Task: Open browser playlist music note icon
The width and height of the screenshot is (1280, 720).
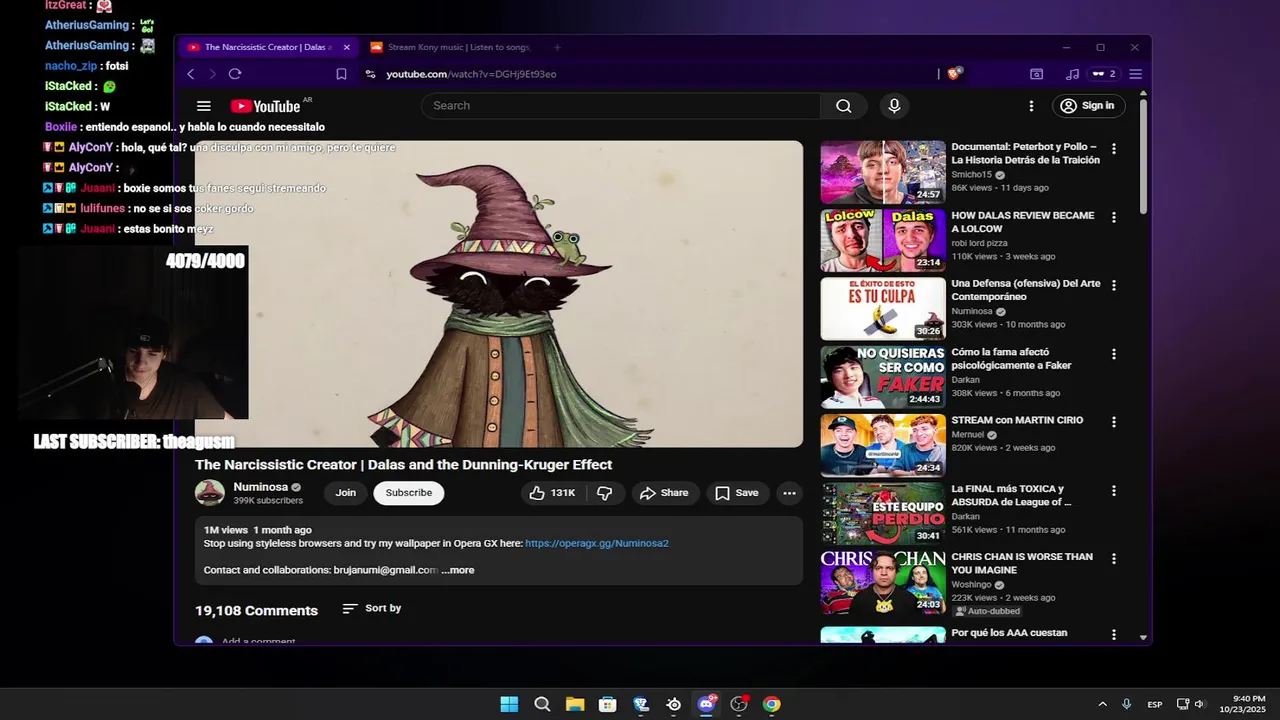Action: (1072, 74)
